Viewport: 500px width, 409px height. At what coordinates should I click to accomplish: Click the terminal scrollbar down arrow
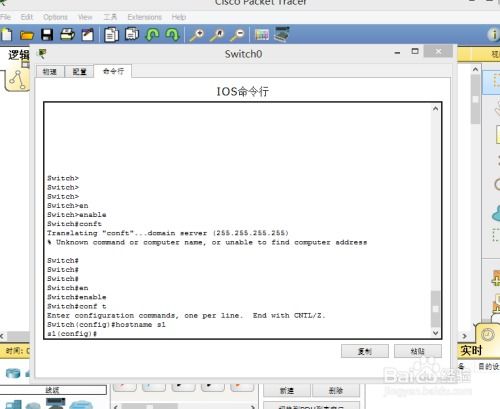435,333
